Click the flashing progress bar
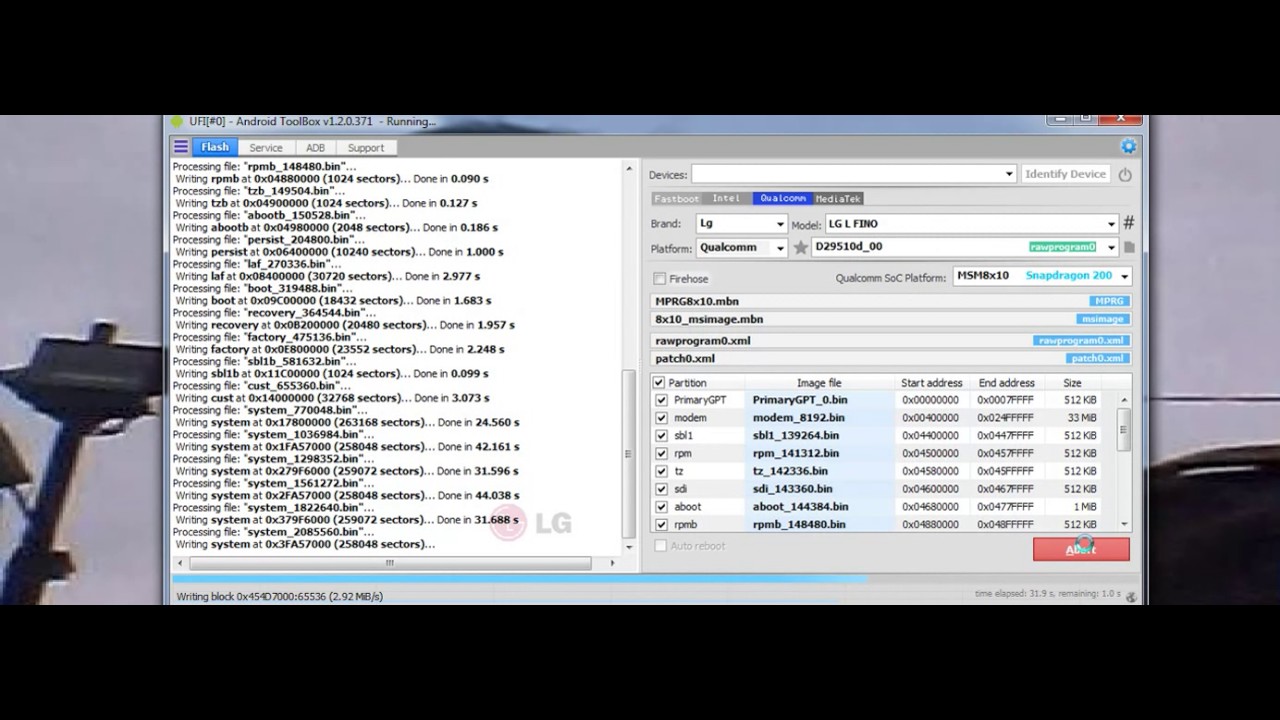 tap(656, 578)
